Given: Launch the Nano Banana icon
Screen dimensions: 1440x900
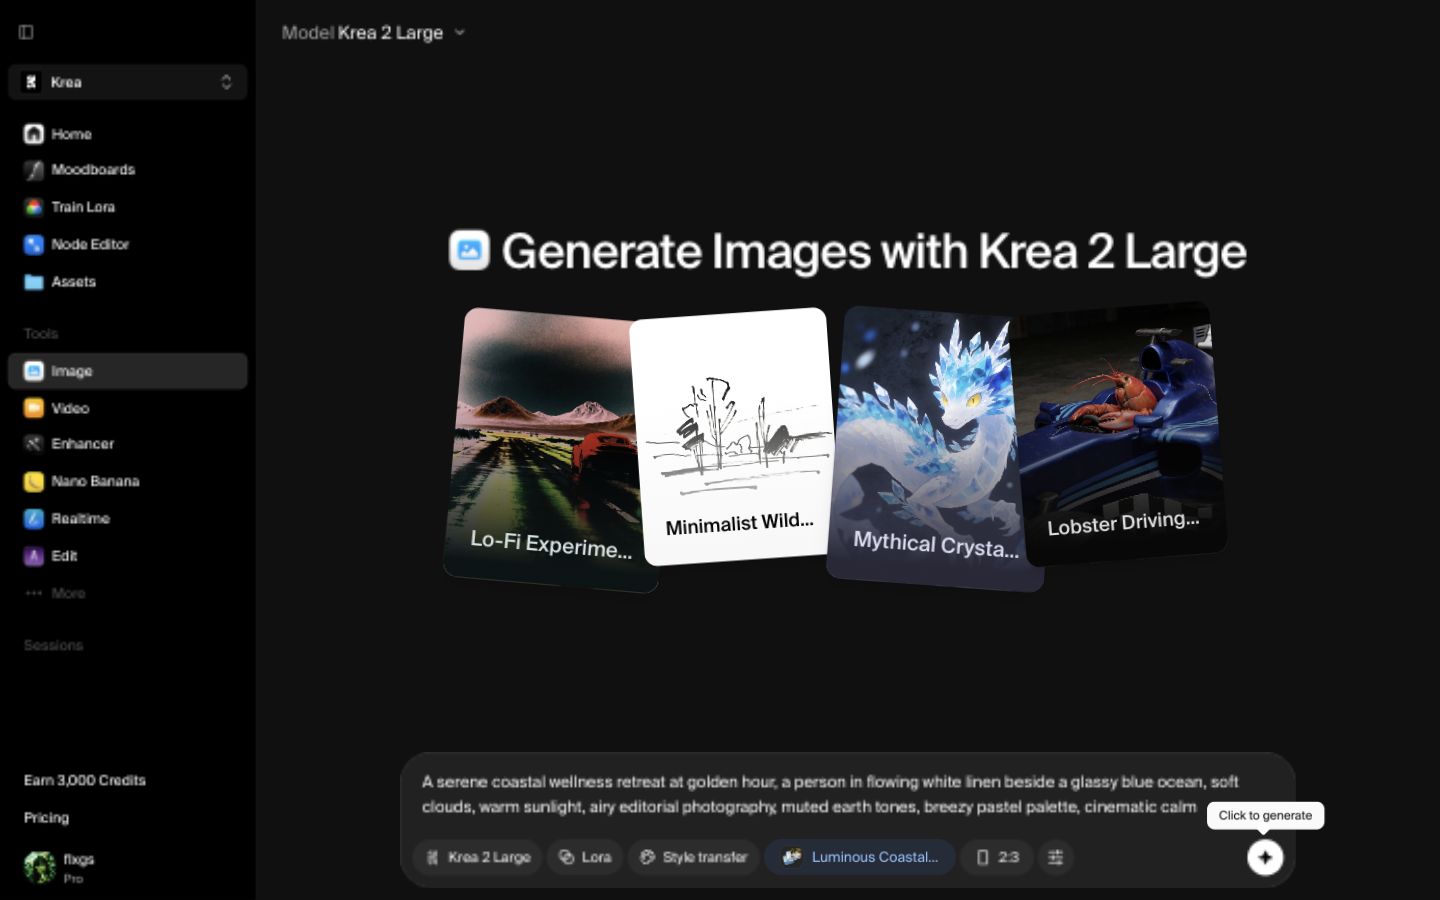Looking at the screenshot, I should click(x=34, y=481).
